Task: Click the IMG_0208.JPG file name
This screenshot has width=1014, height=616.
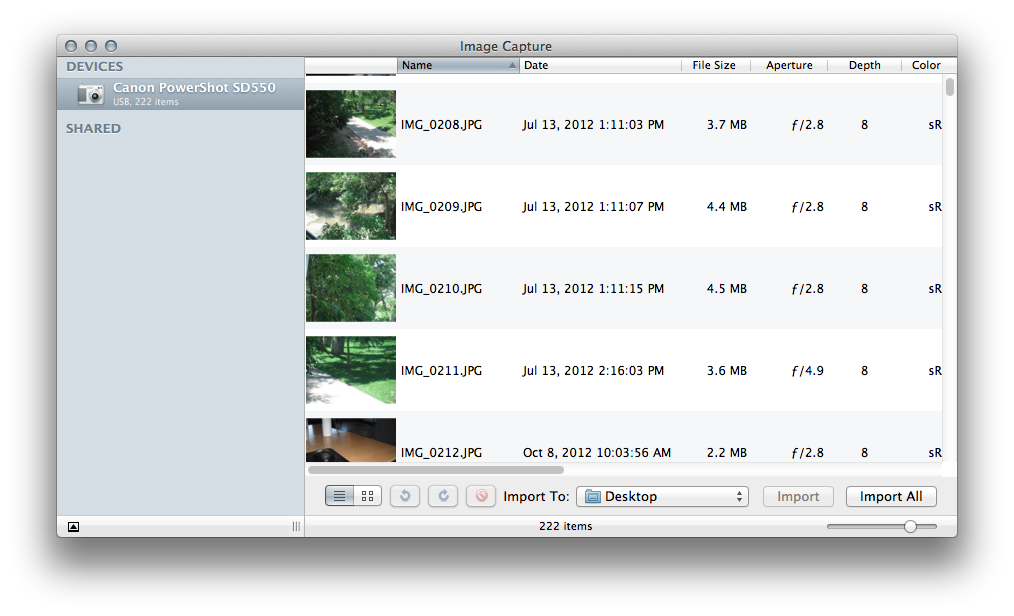Action: (x=441, y=125)
